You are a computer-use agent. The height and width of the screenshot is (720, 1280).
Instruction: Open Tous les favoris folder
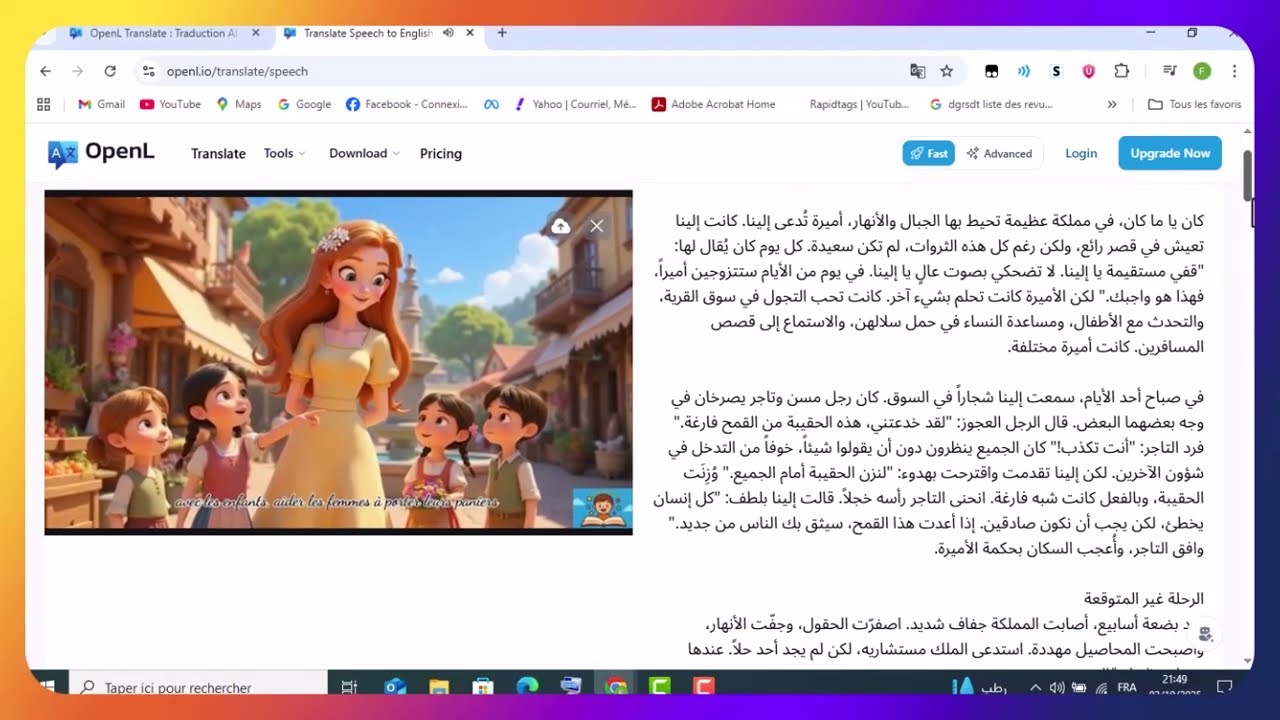[1195, 104]
